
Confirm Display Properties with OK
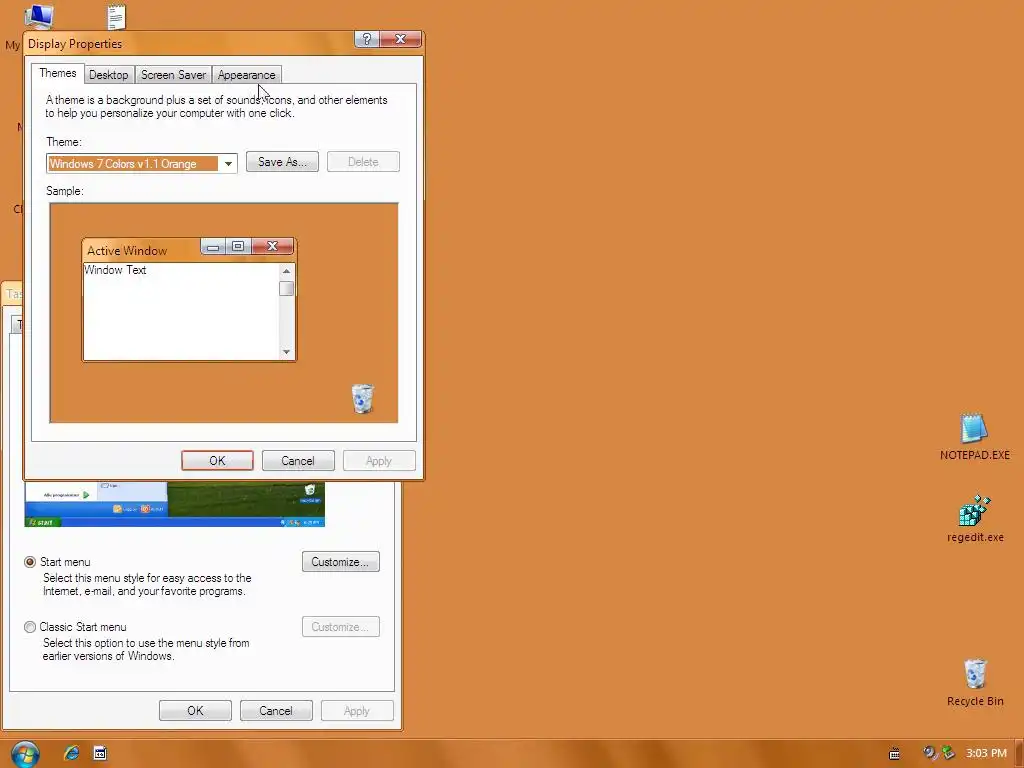click(217, 460)
